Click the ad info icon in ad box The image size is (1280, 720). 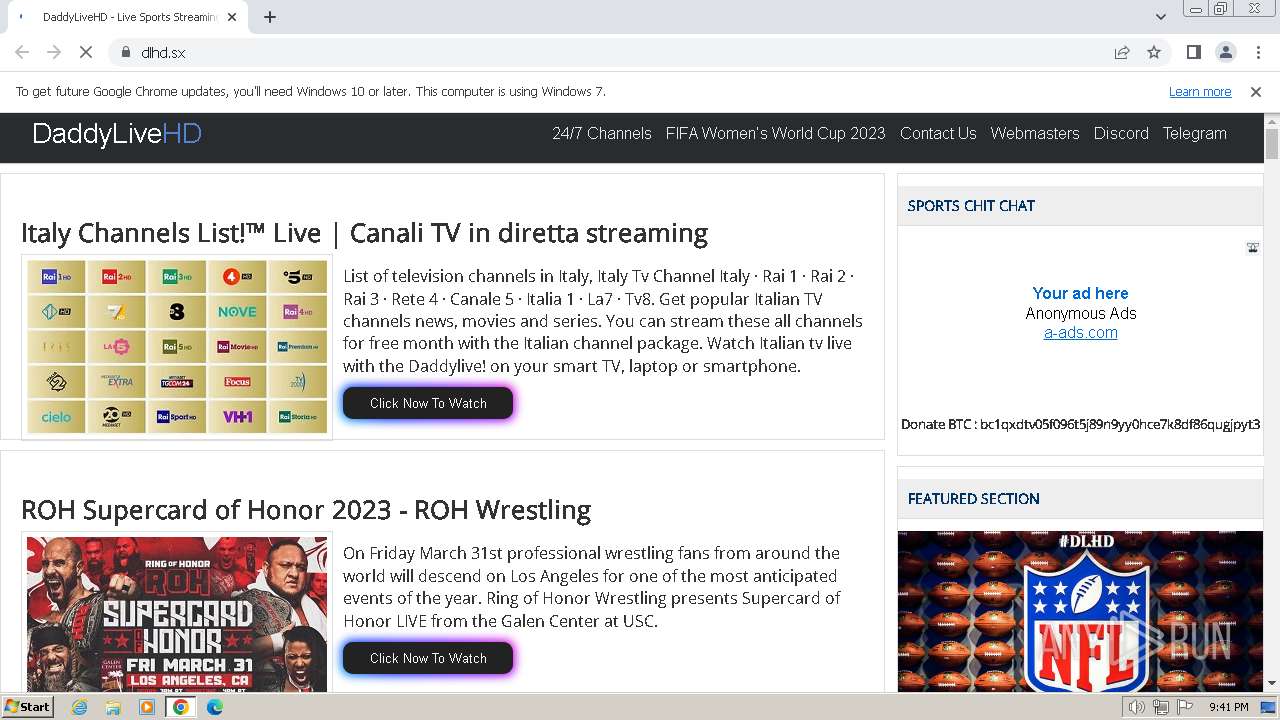click(x=1252, y=248)
